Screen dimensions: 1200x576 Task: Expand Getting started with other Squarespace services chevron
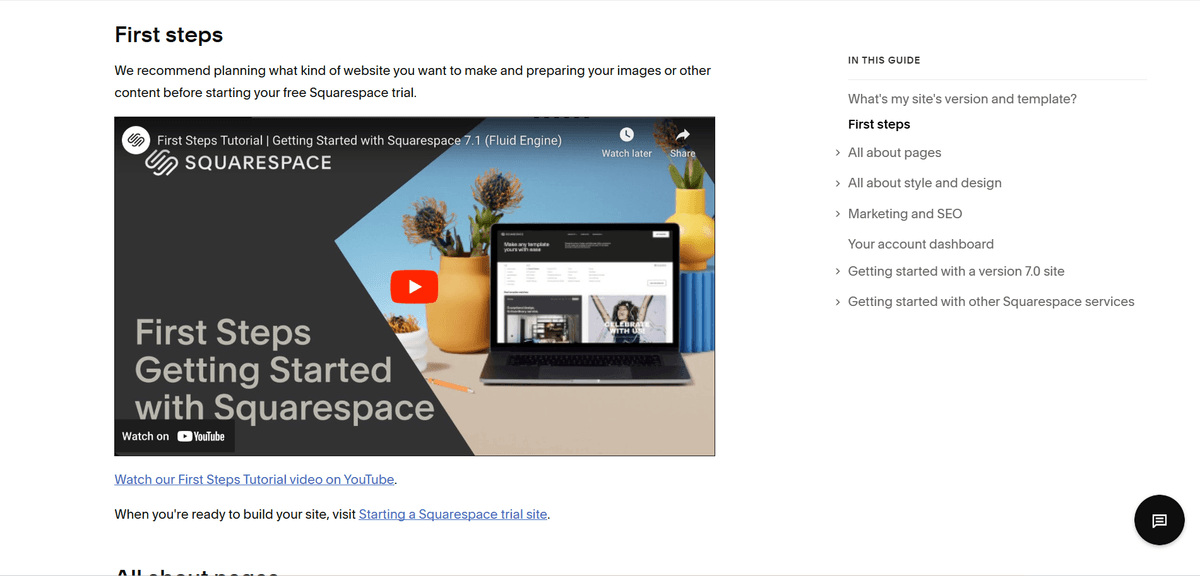tap(838, 302)
